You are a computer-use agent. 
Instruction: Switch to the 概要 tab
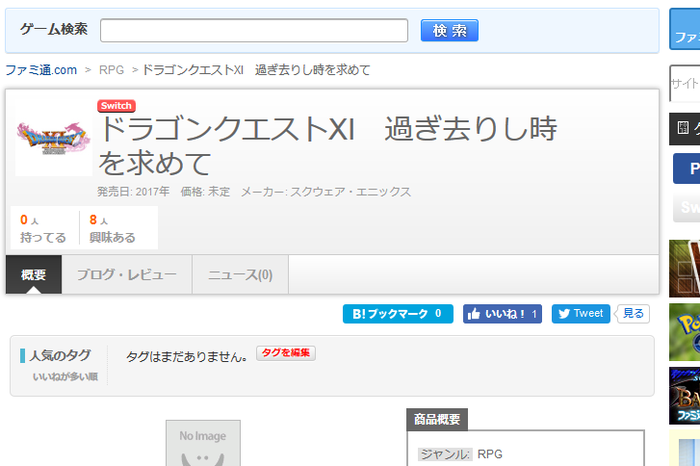[x=33, y=275]
